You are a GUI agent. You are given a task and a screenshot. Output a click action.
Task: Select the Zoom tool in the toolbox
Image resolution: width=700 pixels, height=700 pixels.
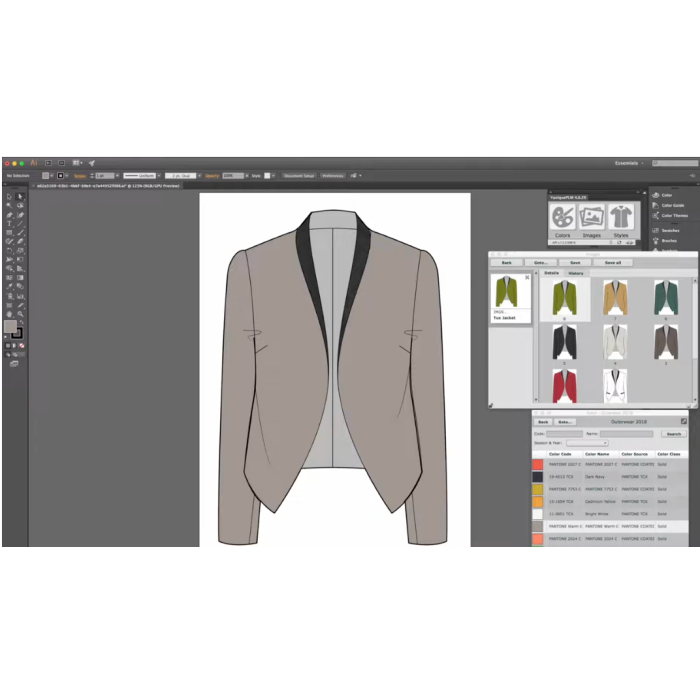point(19,314)
